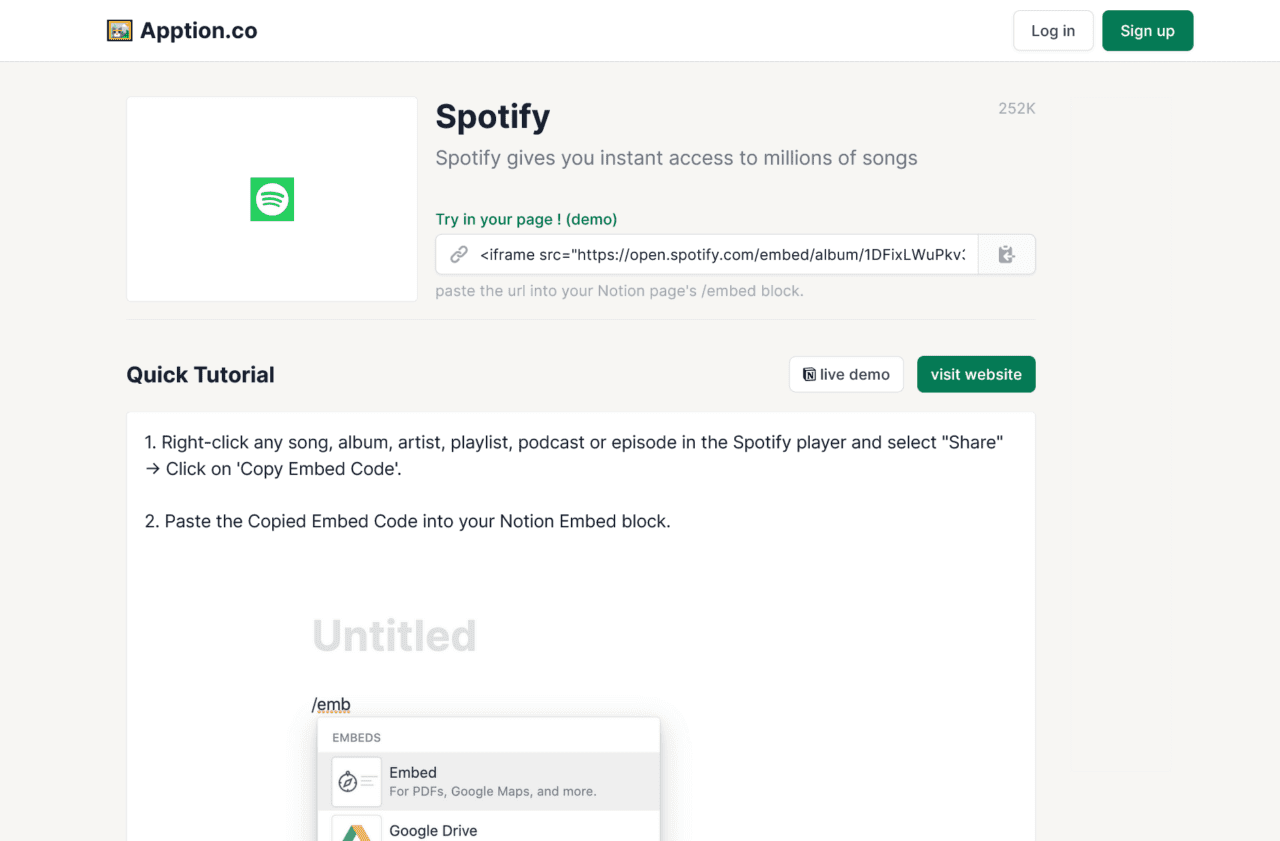Click the green Spotify logo
This screenshot has width=1280, height=841.
[272, 199]
